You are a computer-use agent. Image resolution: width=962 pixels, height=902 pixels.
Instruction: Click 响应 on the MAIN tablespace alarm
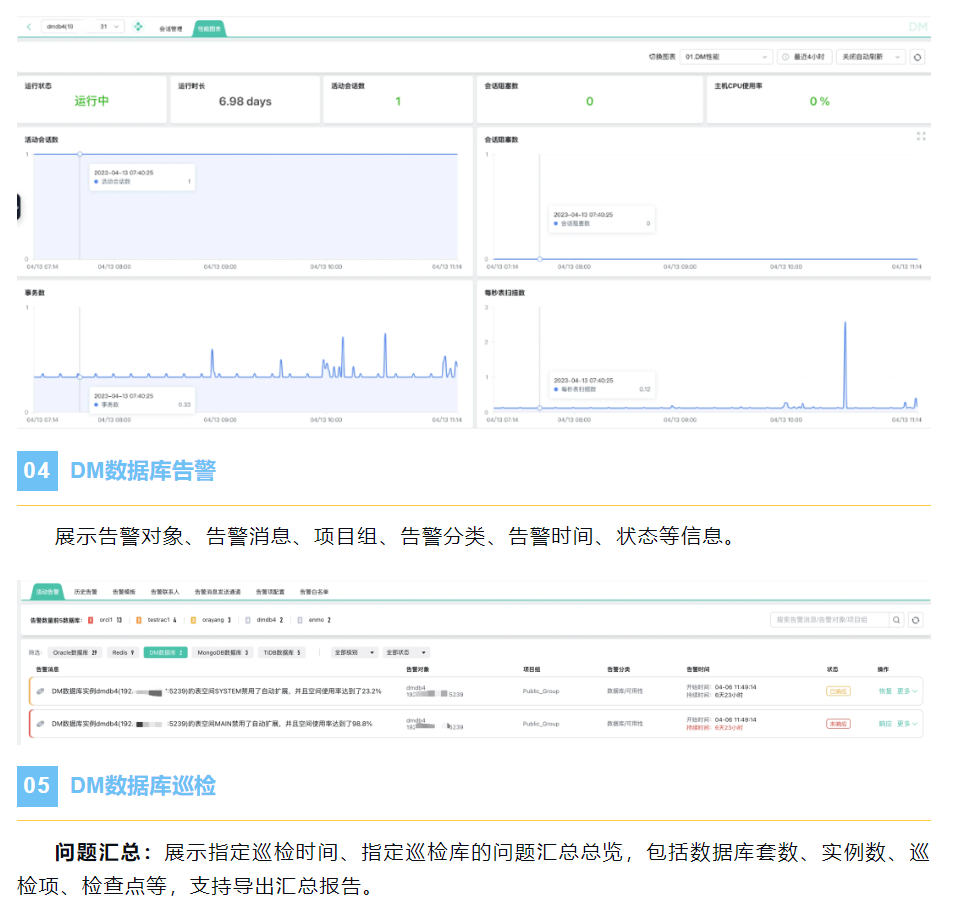(884, 723)
